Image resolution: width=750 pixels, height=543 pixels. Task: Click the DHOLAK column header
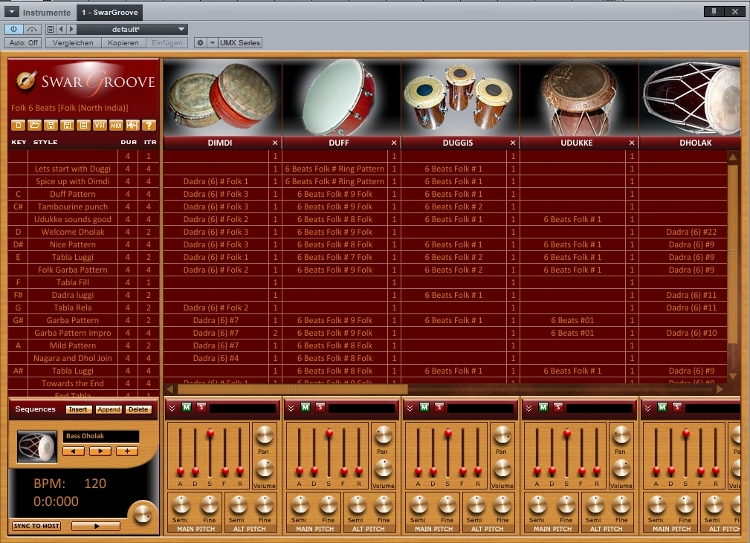[x=695, y=143]
